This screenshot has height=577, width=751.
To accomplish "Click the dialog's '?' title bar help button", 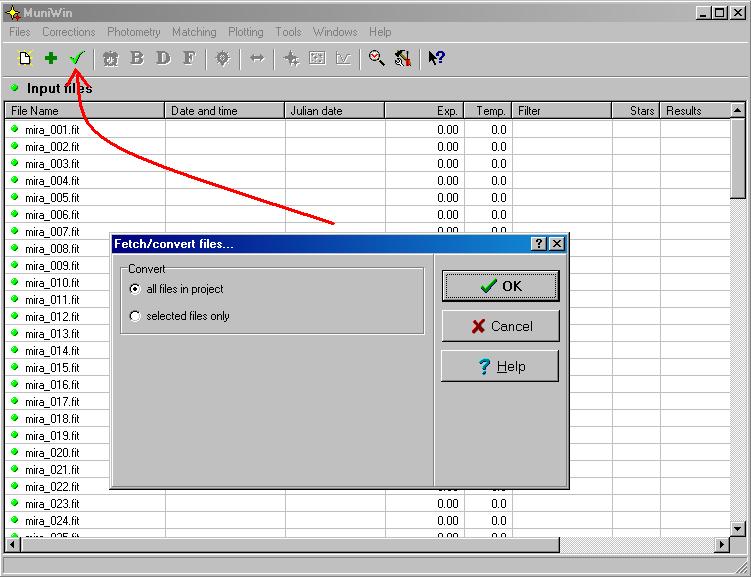I will 539,244.
